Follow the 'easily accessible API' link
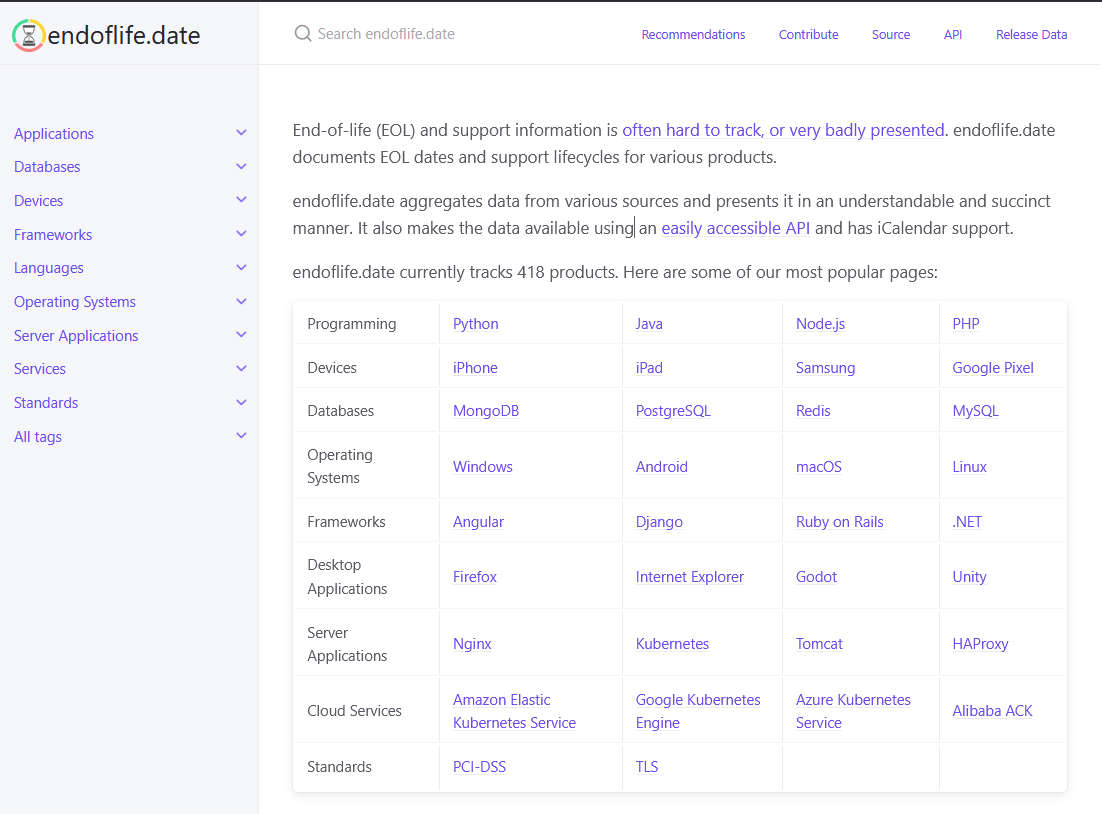The width and height of the screenshot is (1102, 814). 735,228
